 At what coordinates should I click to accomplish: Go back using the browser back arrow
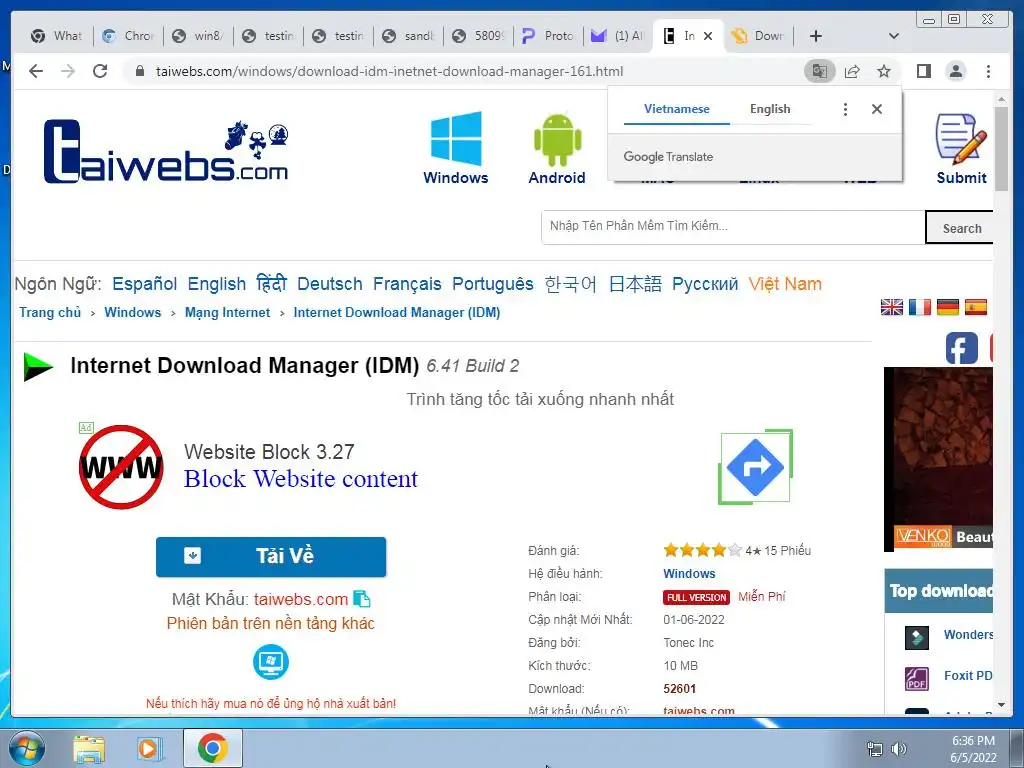[x=36, y=71]
